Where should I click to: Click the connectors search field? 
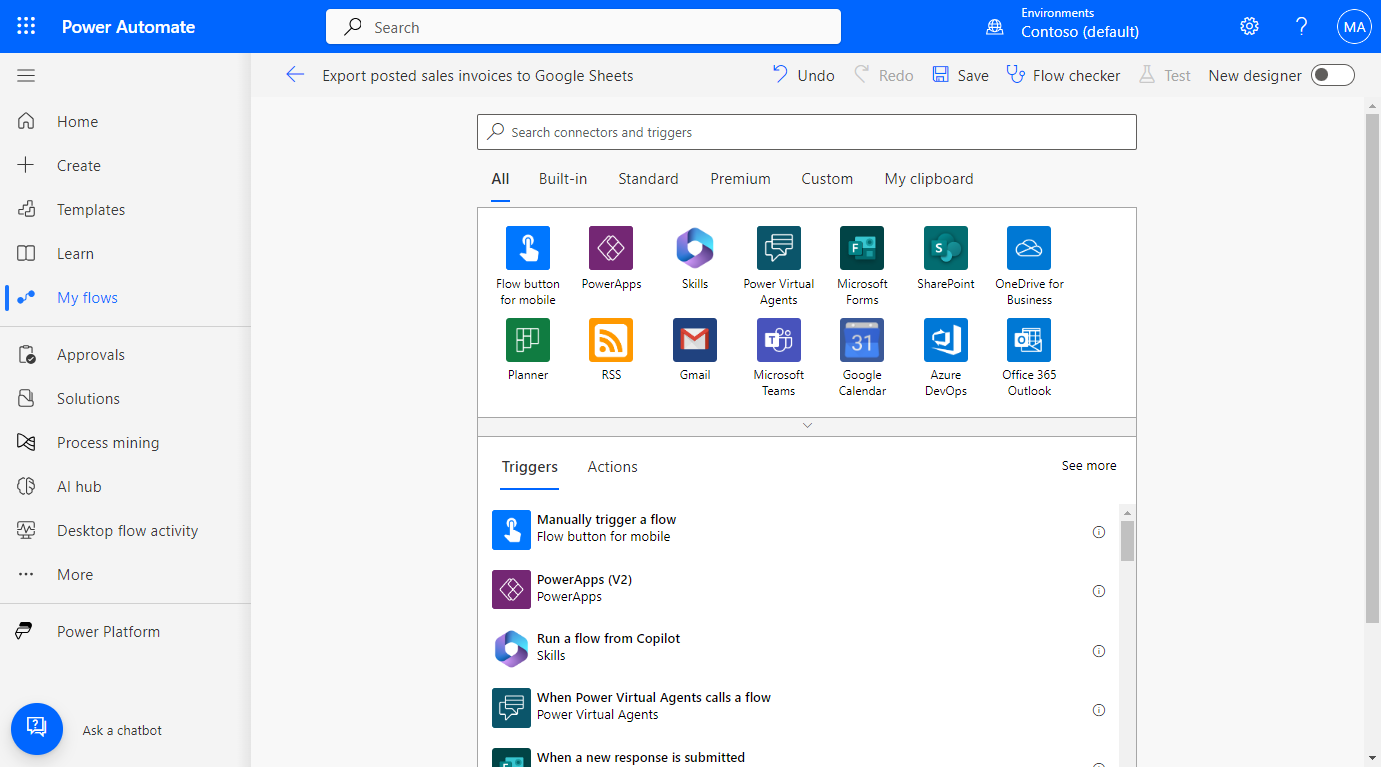[806, 131]
